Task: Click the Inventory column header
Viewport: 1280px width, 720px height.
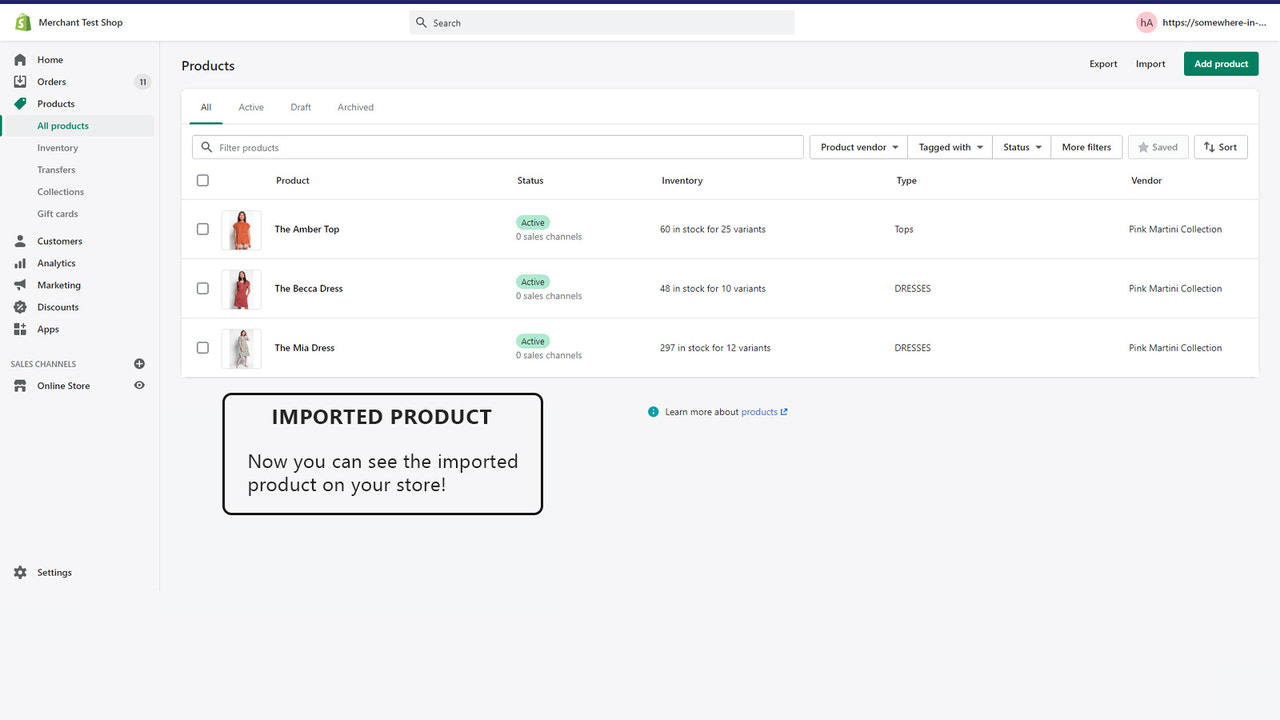Action: (682, 181)
